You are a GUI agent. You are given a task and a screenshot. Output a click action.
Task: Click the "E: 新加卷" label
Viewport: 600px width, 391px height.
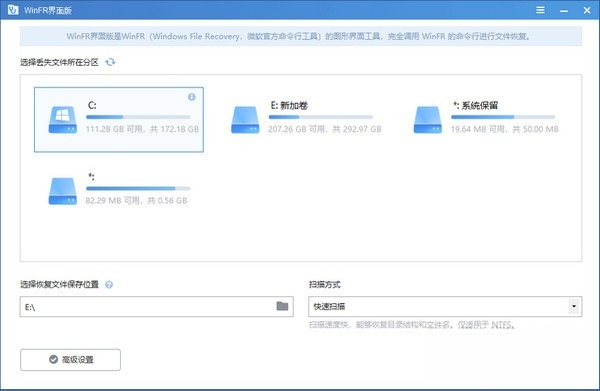[289, 105]
